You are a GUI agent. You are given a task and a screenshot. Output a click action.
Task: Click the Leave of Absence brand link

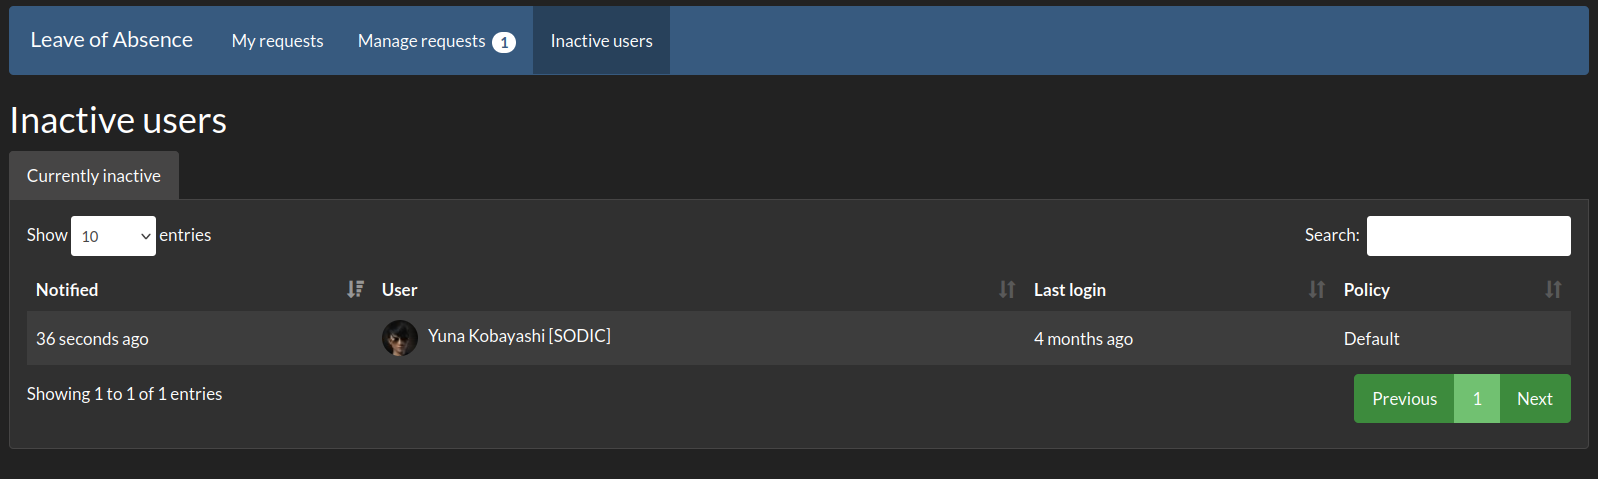(112, 40)
